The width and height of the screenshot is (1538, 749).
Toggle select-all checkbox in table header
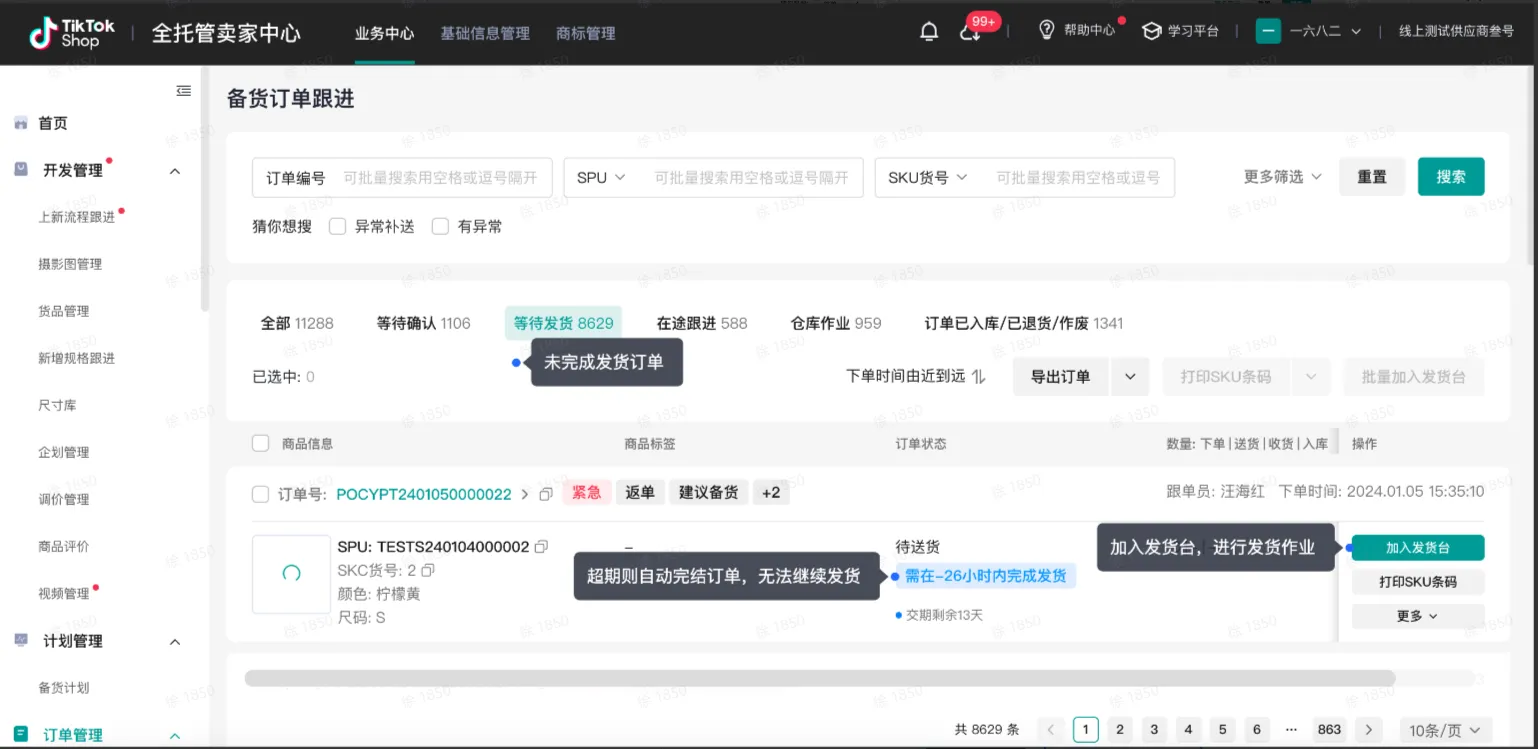pos(261,443)
